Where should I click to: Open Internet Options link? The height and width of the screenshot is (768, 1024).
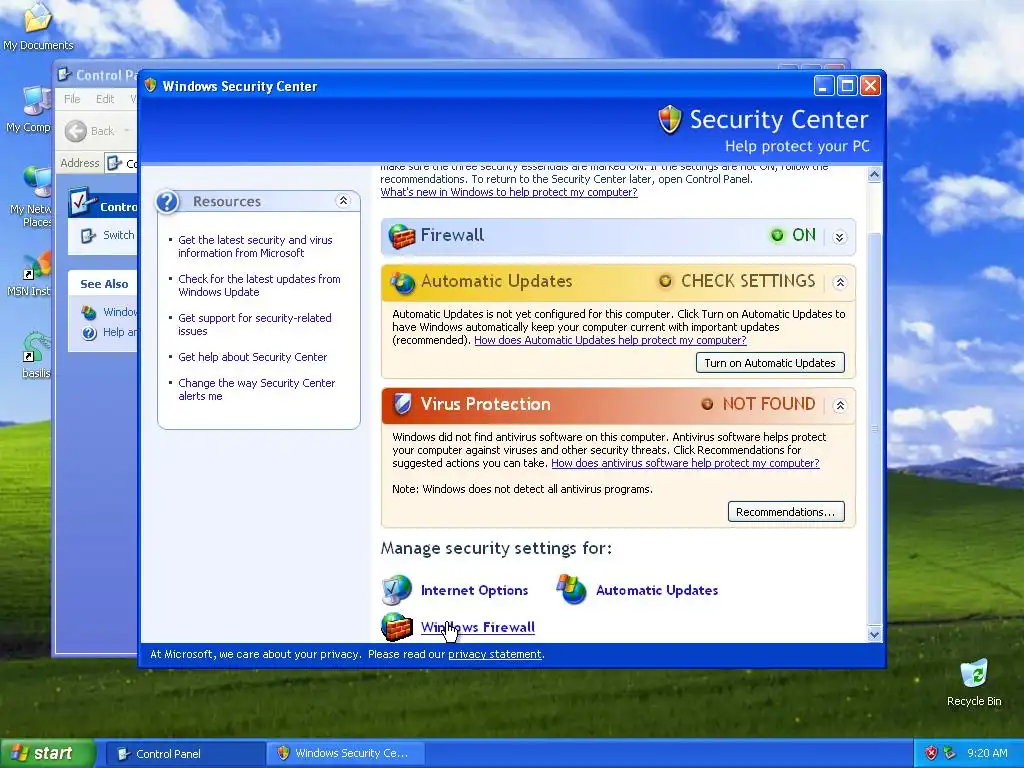click(475, 590)
